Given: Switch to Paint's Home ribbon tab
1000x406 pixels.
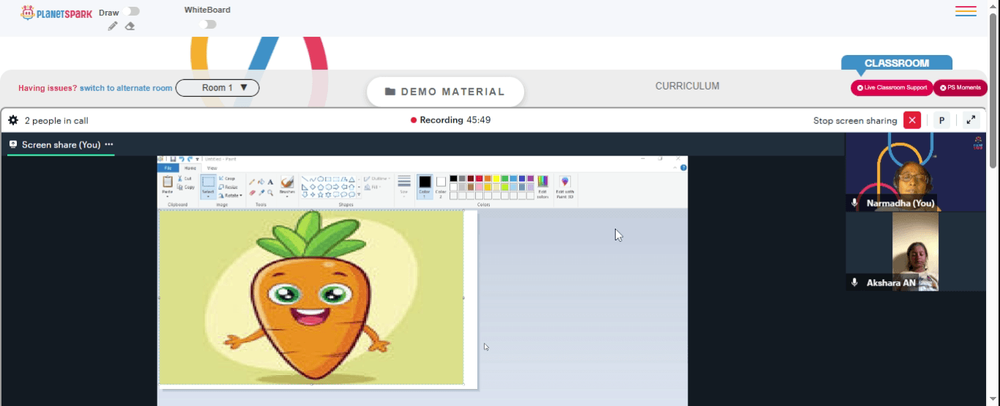Looking at the screenshot, I should pos(190,168).
